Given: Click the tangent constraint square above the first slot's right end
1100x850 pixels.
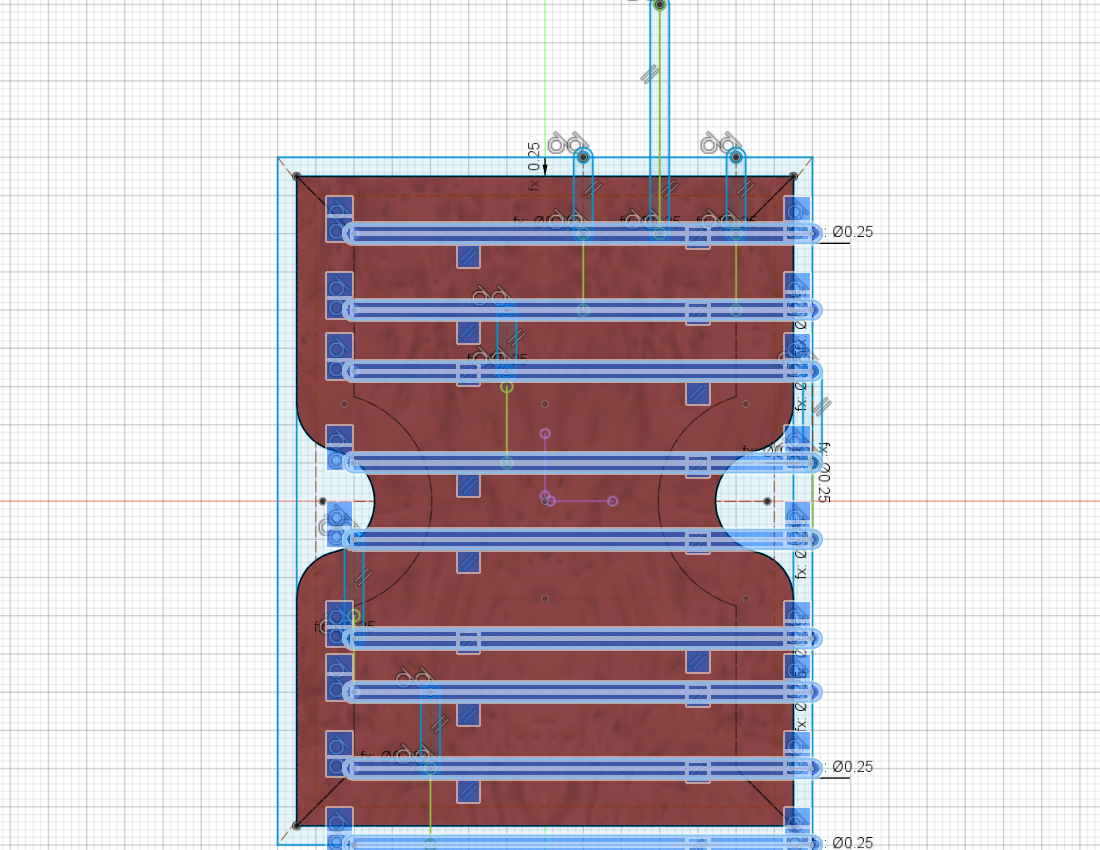Looking at the screenshot, I should coord(797,208).
